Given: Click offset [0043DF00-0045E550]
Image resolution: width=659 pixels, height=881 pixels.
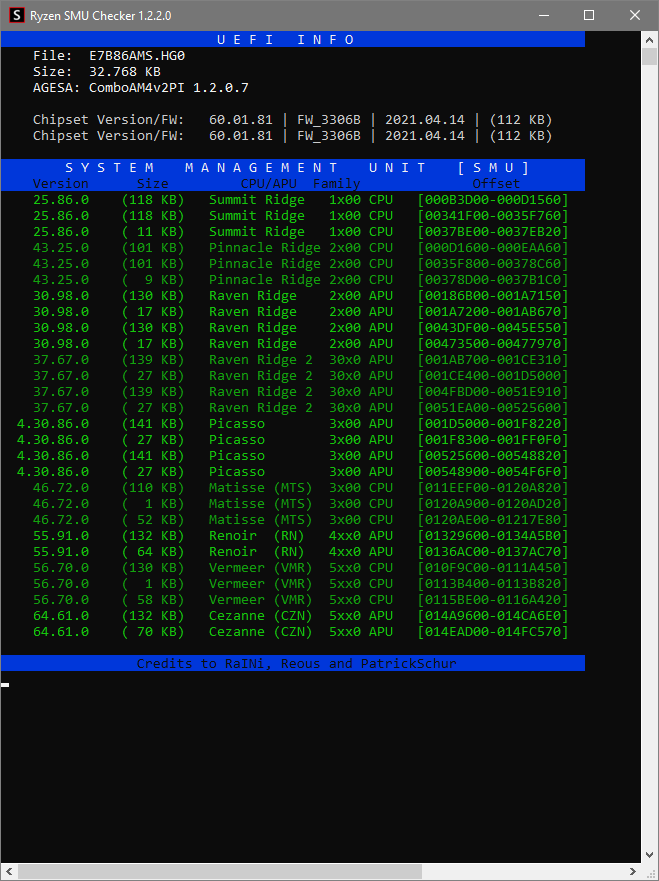Looking at the screenshot, I should point(493,328).
